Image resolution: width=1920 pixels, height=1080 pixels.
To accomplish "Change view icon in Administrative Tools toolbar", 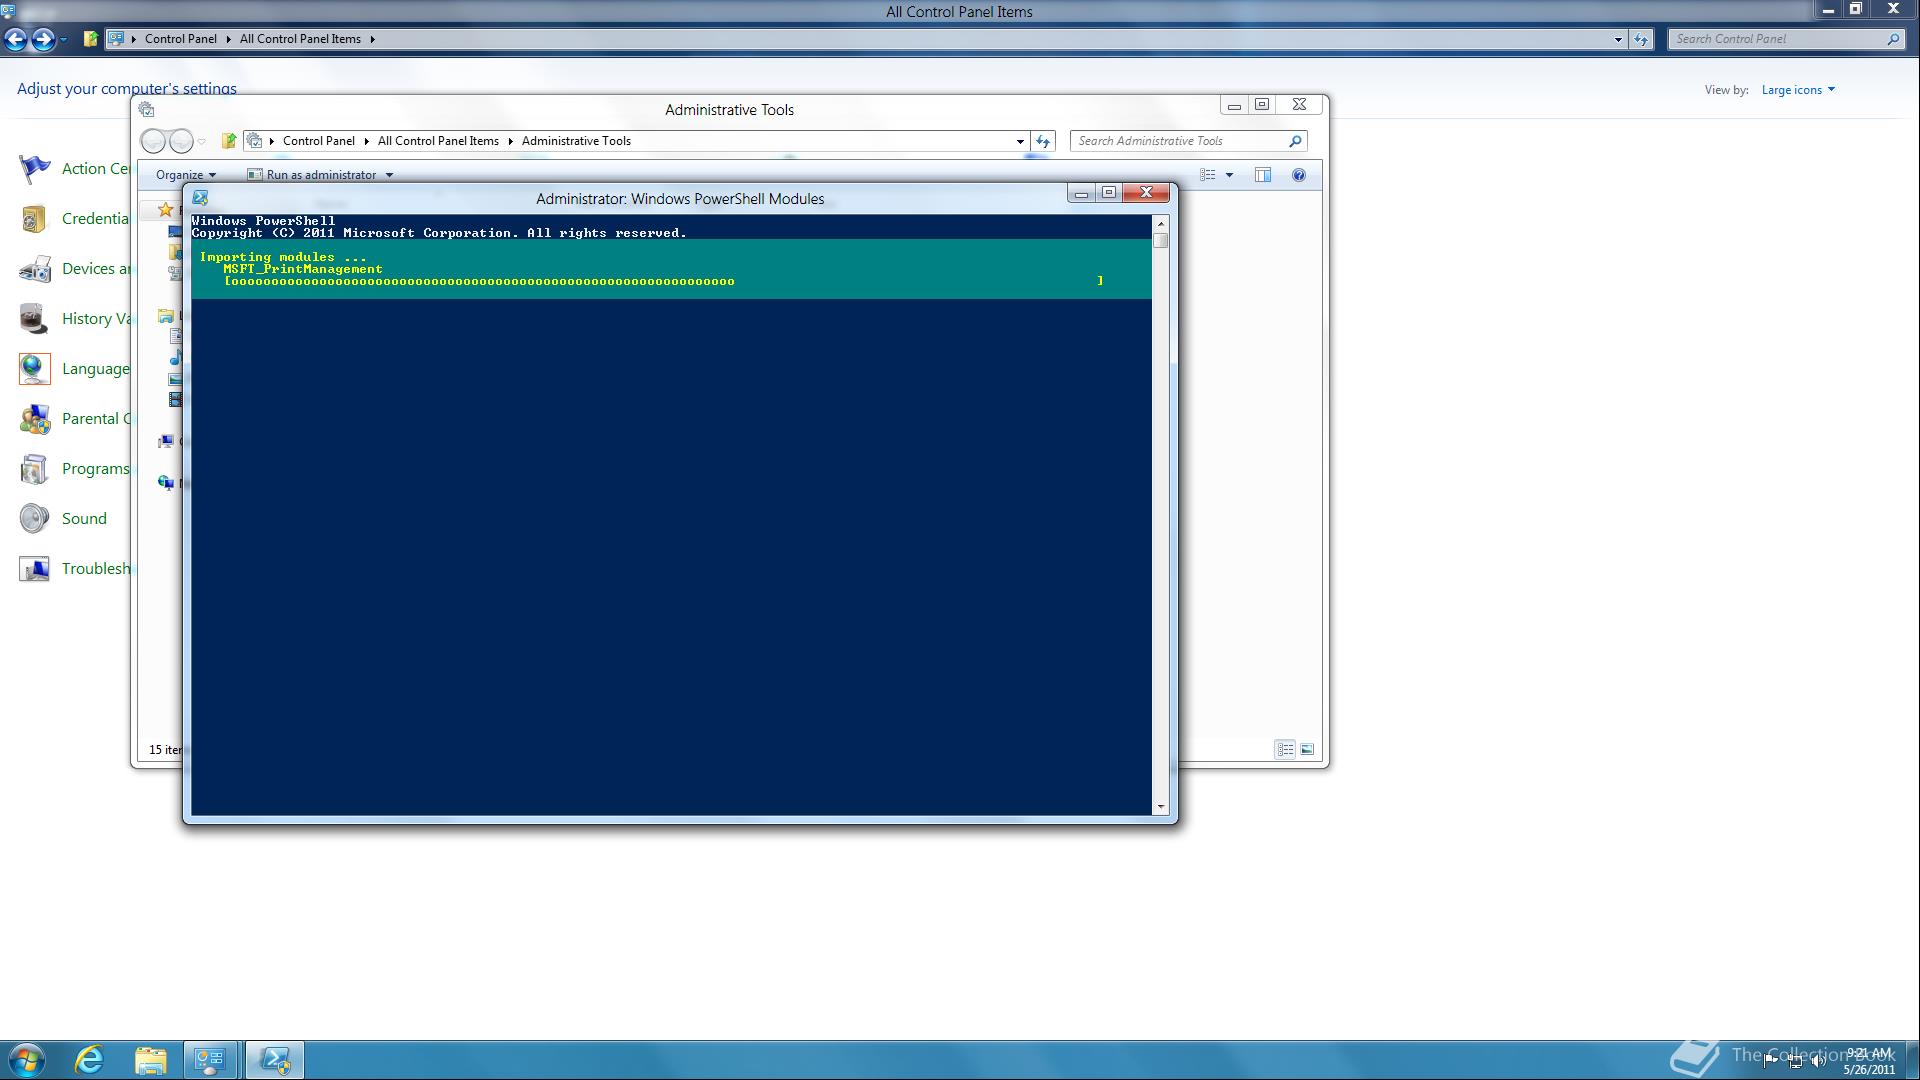I will 1208,175.
